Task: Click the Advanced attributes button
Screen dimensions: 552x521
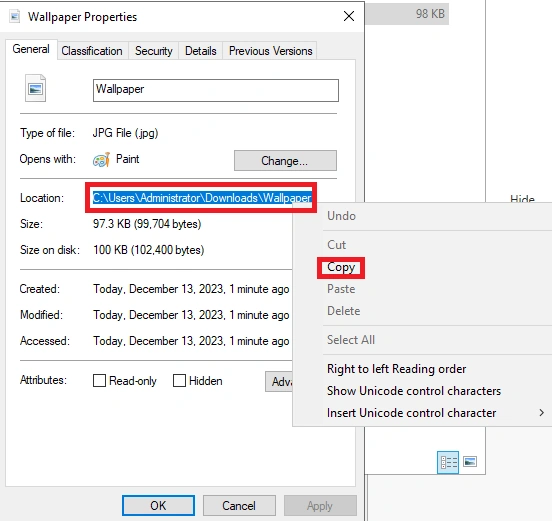Action: pyautogui.click(x=279, y=381)
